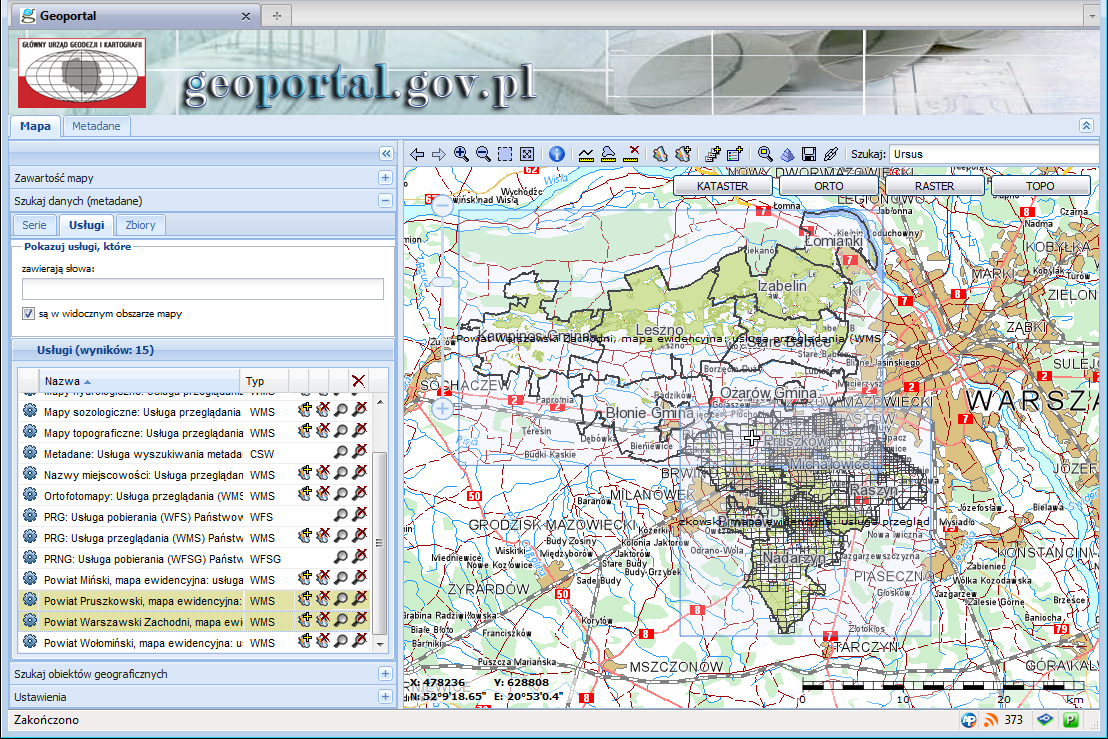Click the green P status bar icon
Viewport: 1108px width, 739px height.
[1071, 720]
